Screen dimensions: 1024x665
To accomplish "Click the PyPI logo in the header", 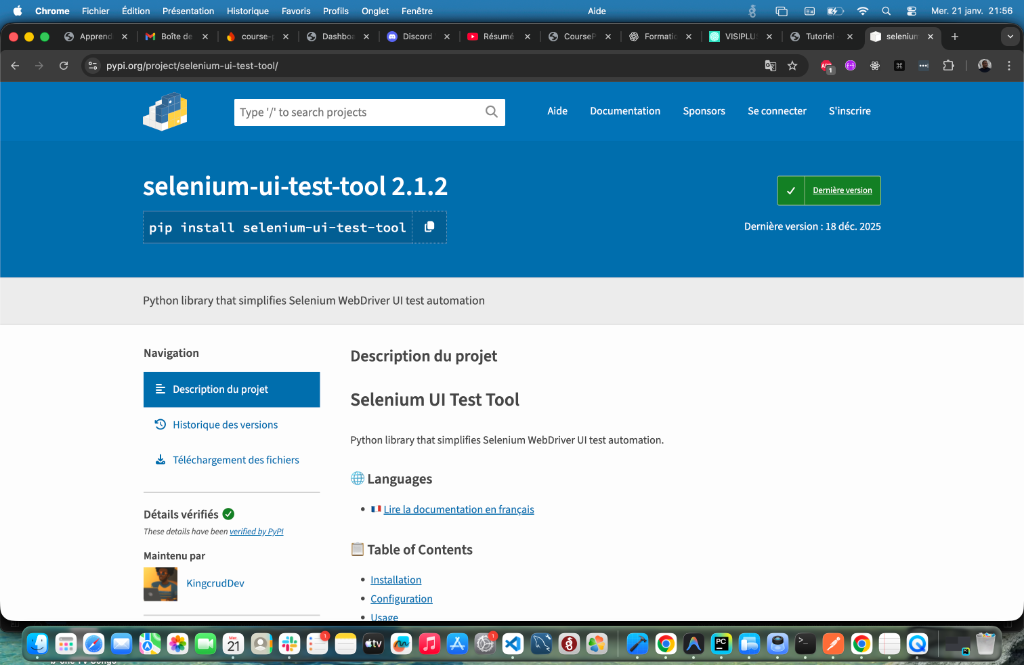I will point(164,111).
